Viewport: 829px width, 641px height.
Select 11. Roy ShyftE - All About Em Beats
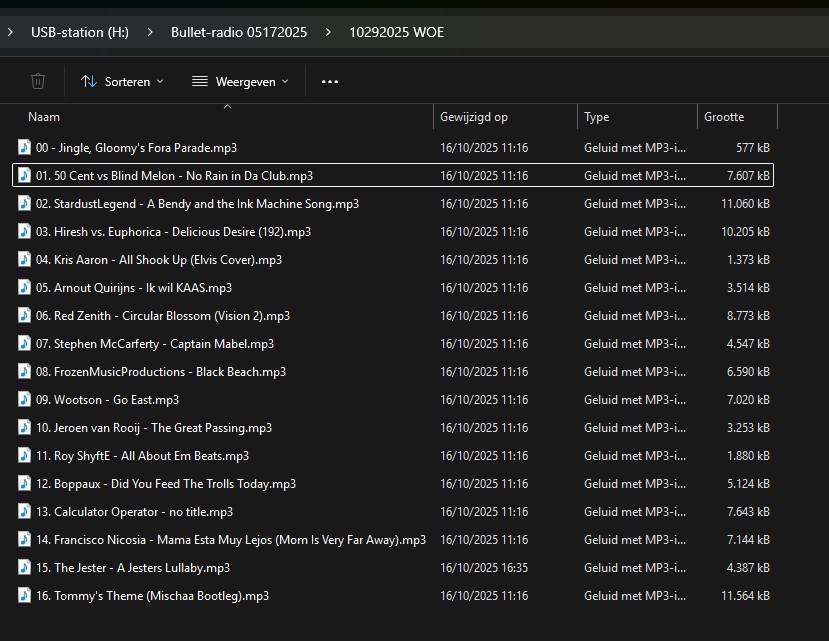[142, 456]
